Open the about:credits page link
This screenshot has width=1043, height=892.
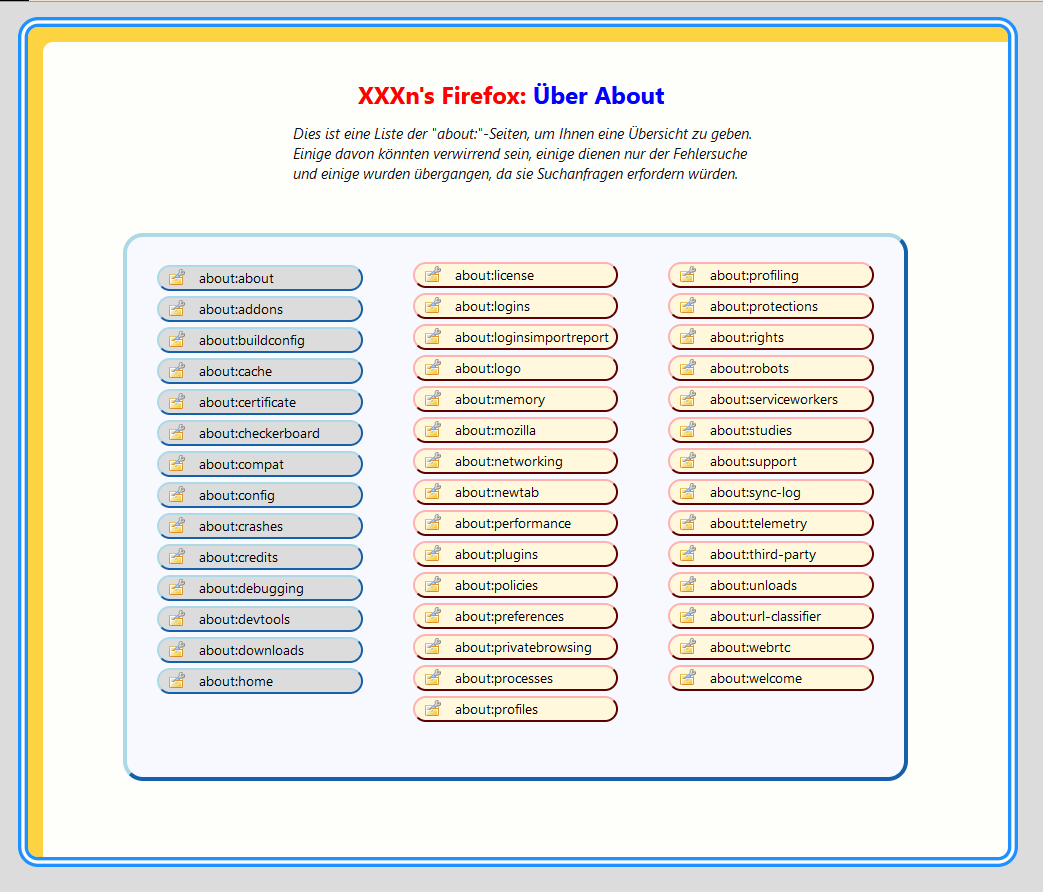[x=260, y=557]
